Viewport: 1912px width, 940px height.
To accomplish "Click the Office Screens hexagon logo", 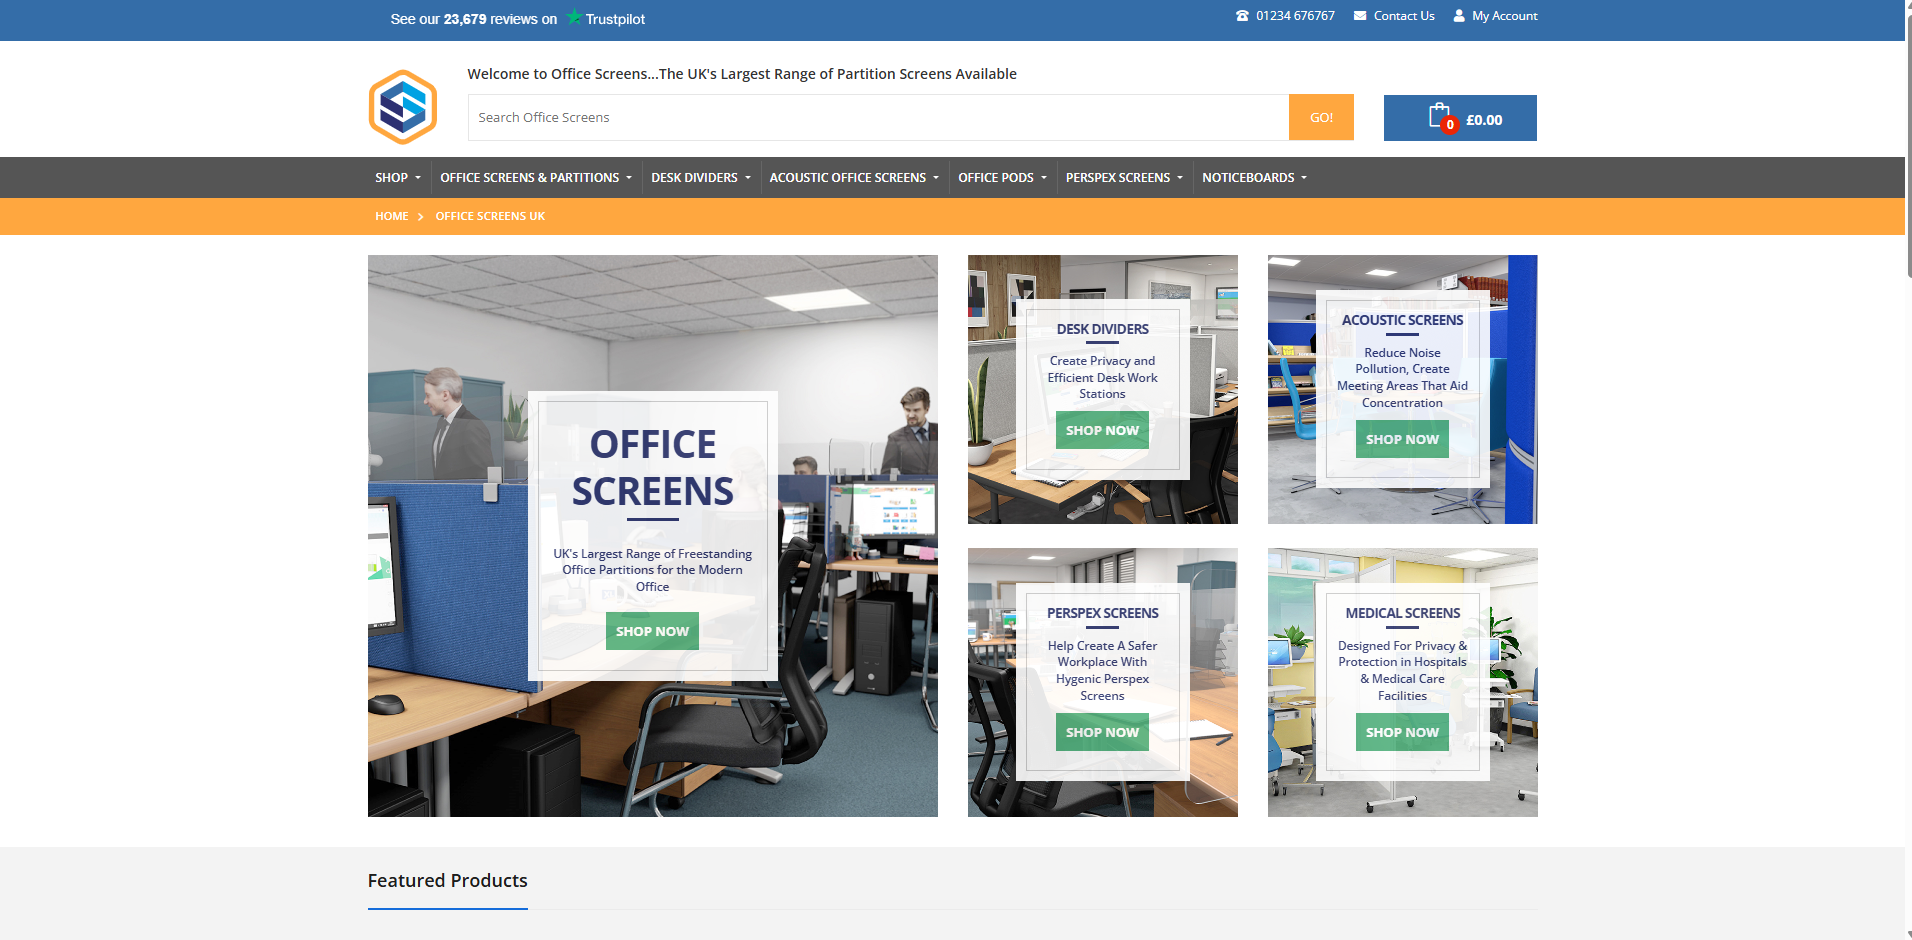I will click(402, 107).
